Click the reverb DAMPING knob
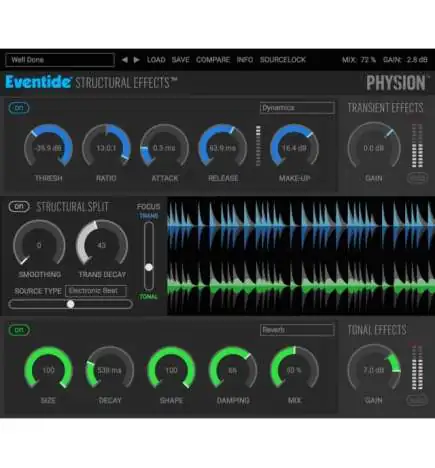The height and width of the screenshot is (468, 435). [x=233, y=368]
